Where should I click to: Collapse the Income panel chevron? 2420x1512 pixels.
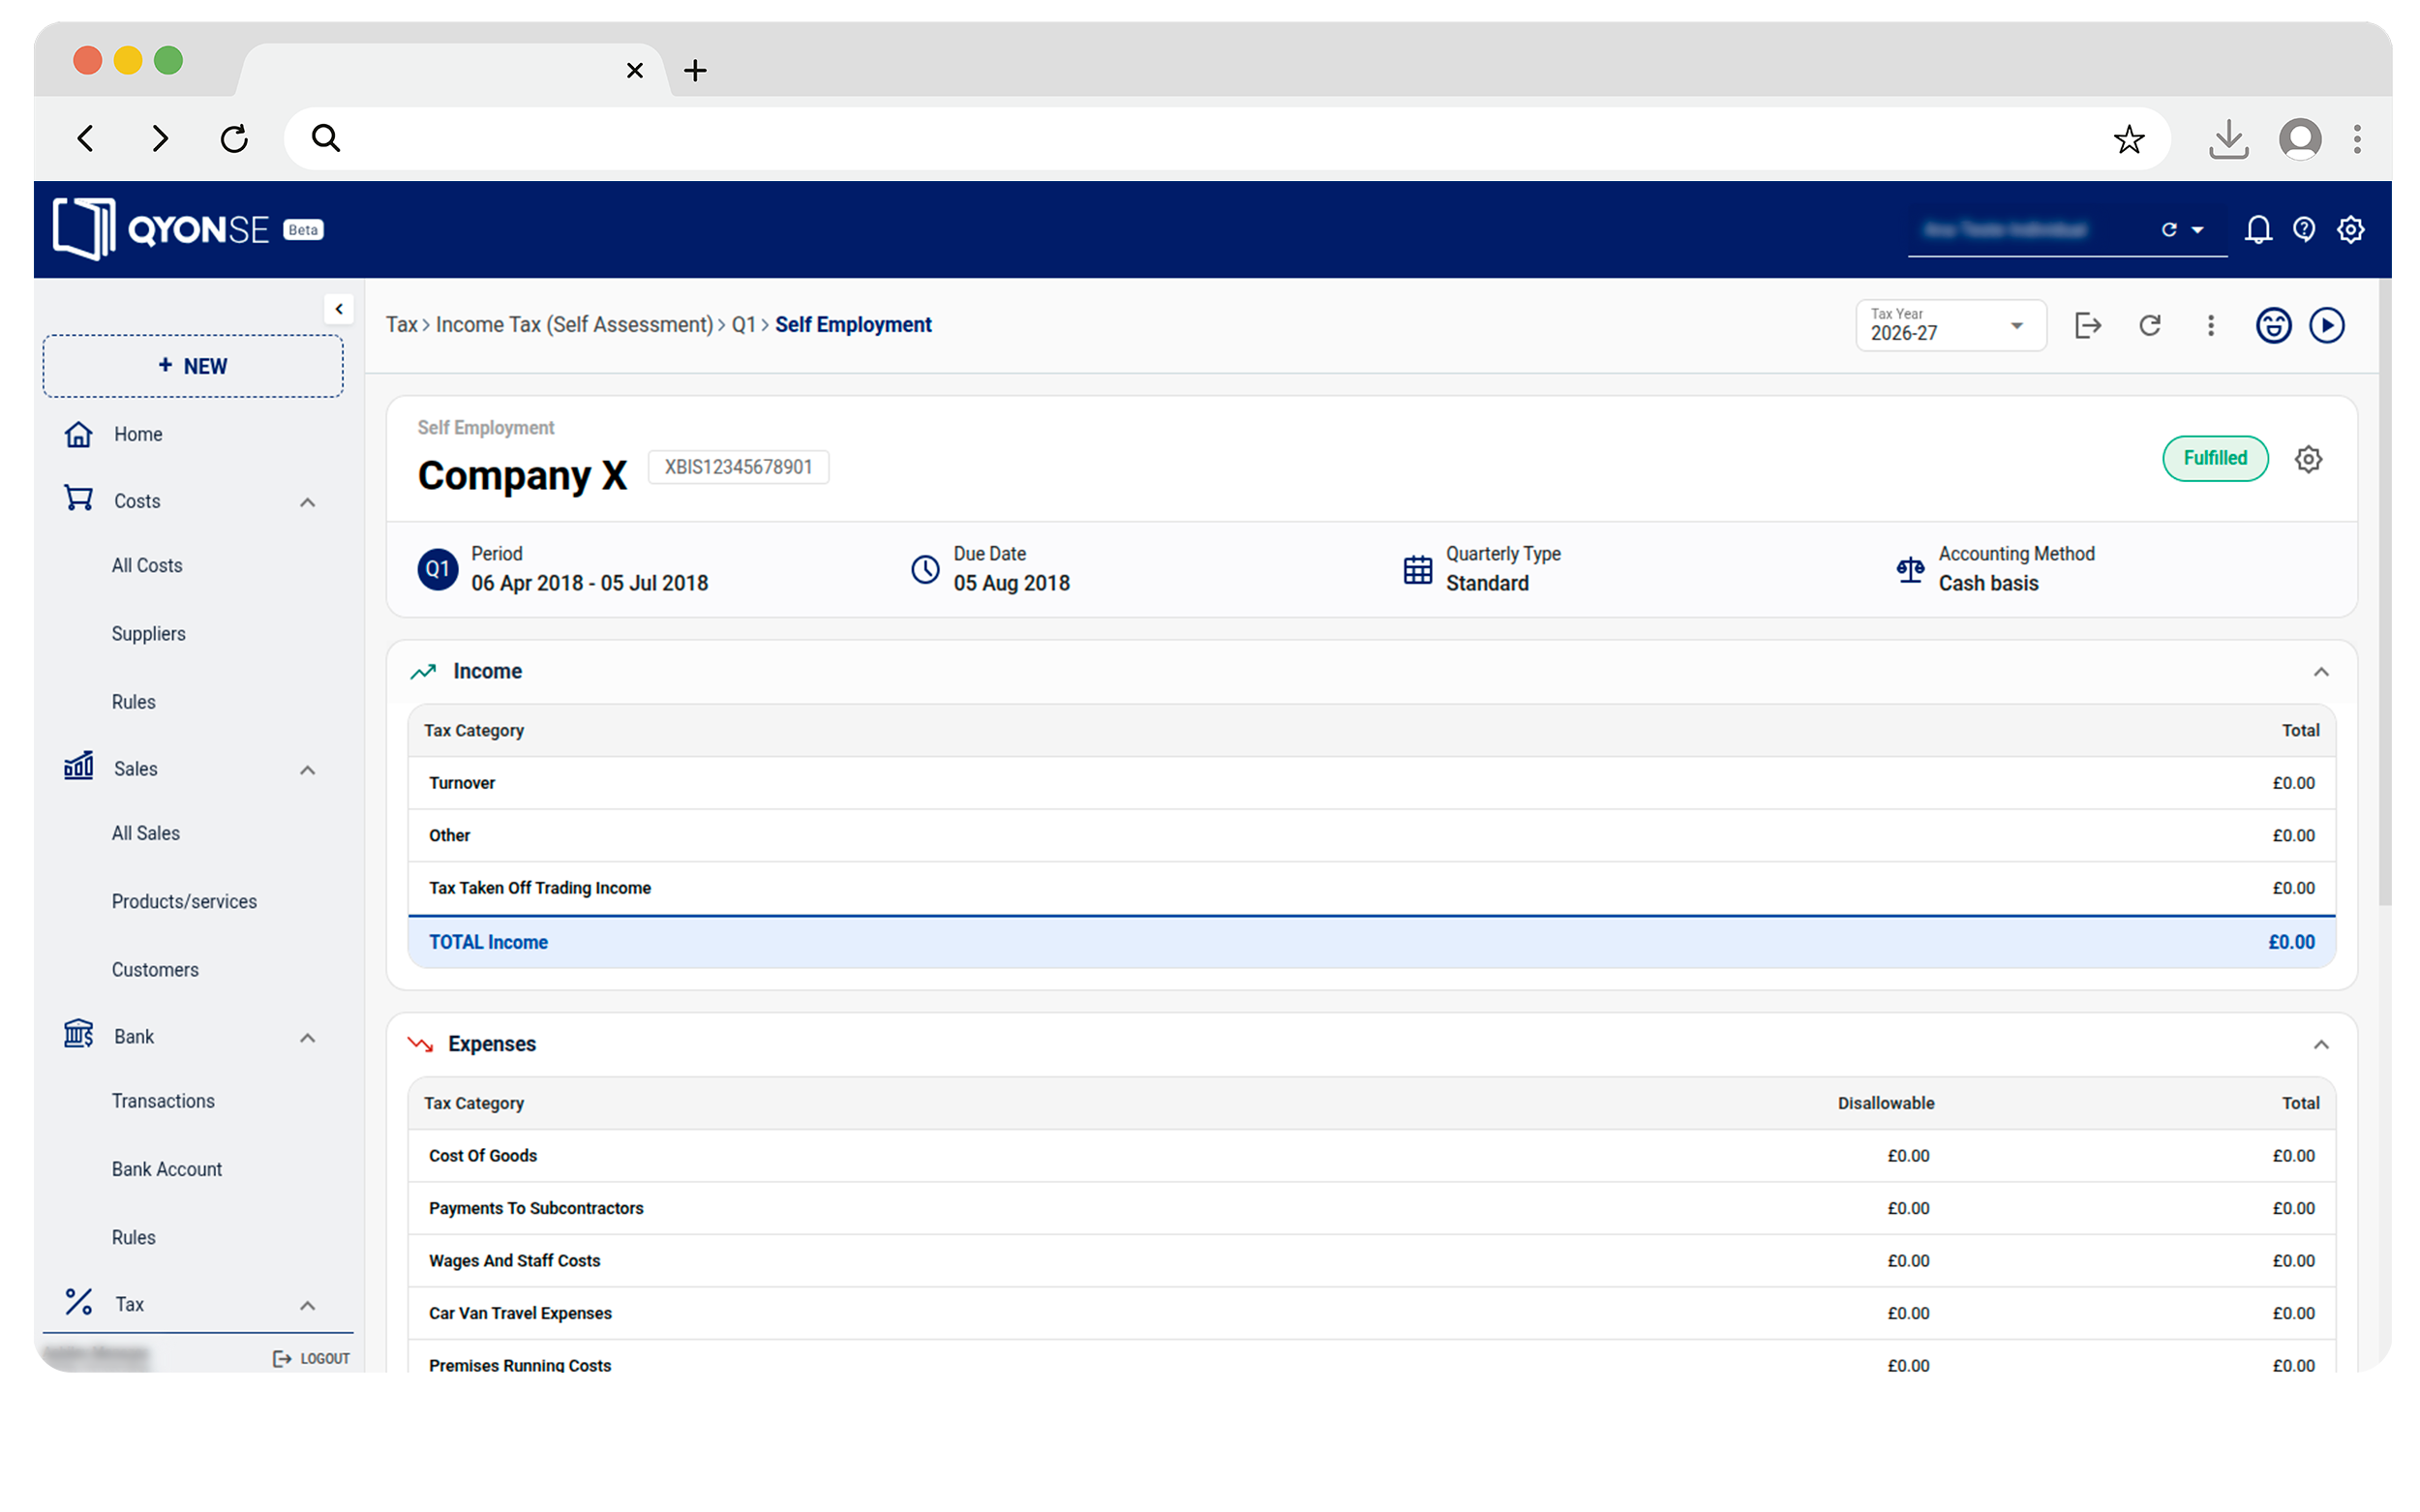coord(2321,672)
